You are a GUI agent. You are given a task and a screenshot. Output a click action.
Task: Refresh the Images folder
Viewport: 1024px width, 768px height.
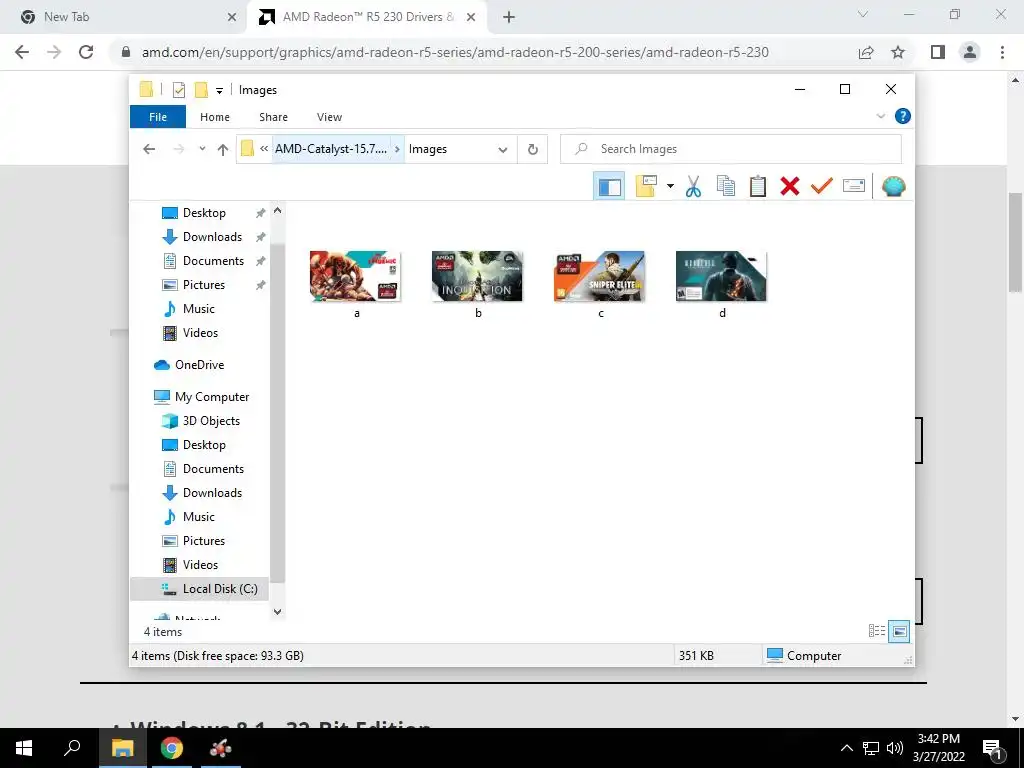coord(533,150)
